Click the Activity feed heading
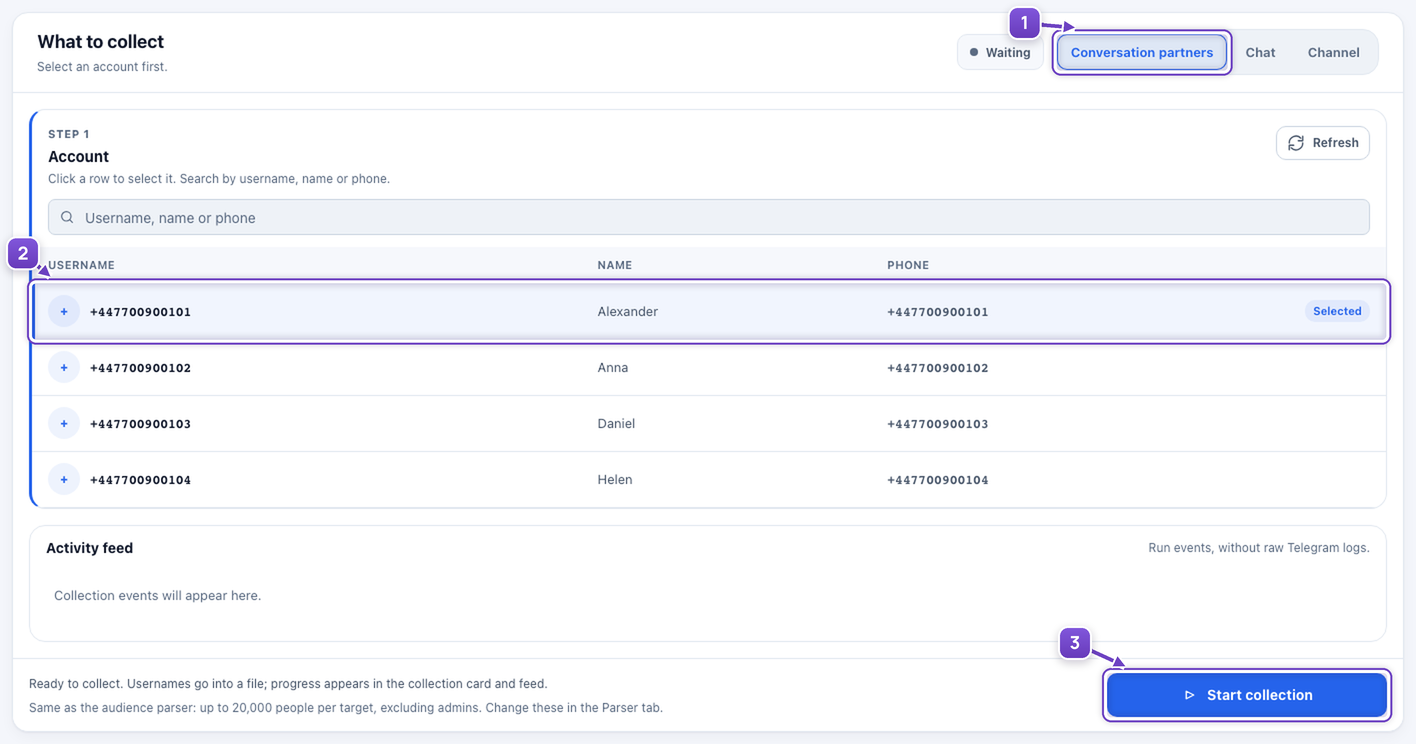Screen dimensions: 1416x744 (x=90, y=548)
